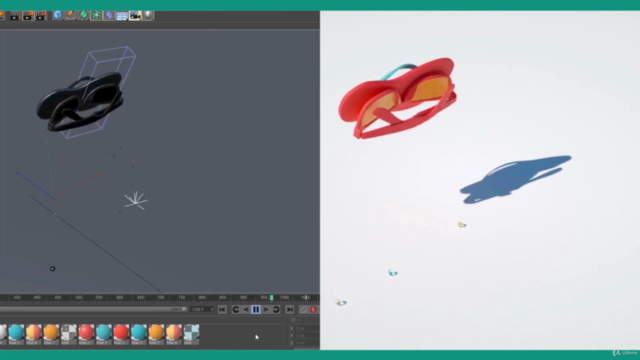The height and width of the screenshot is (360, 640).
Task: Click the X coordinate value field
Action: (x=306, y=328)
